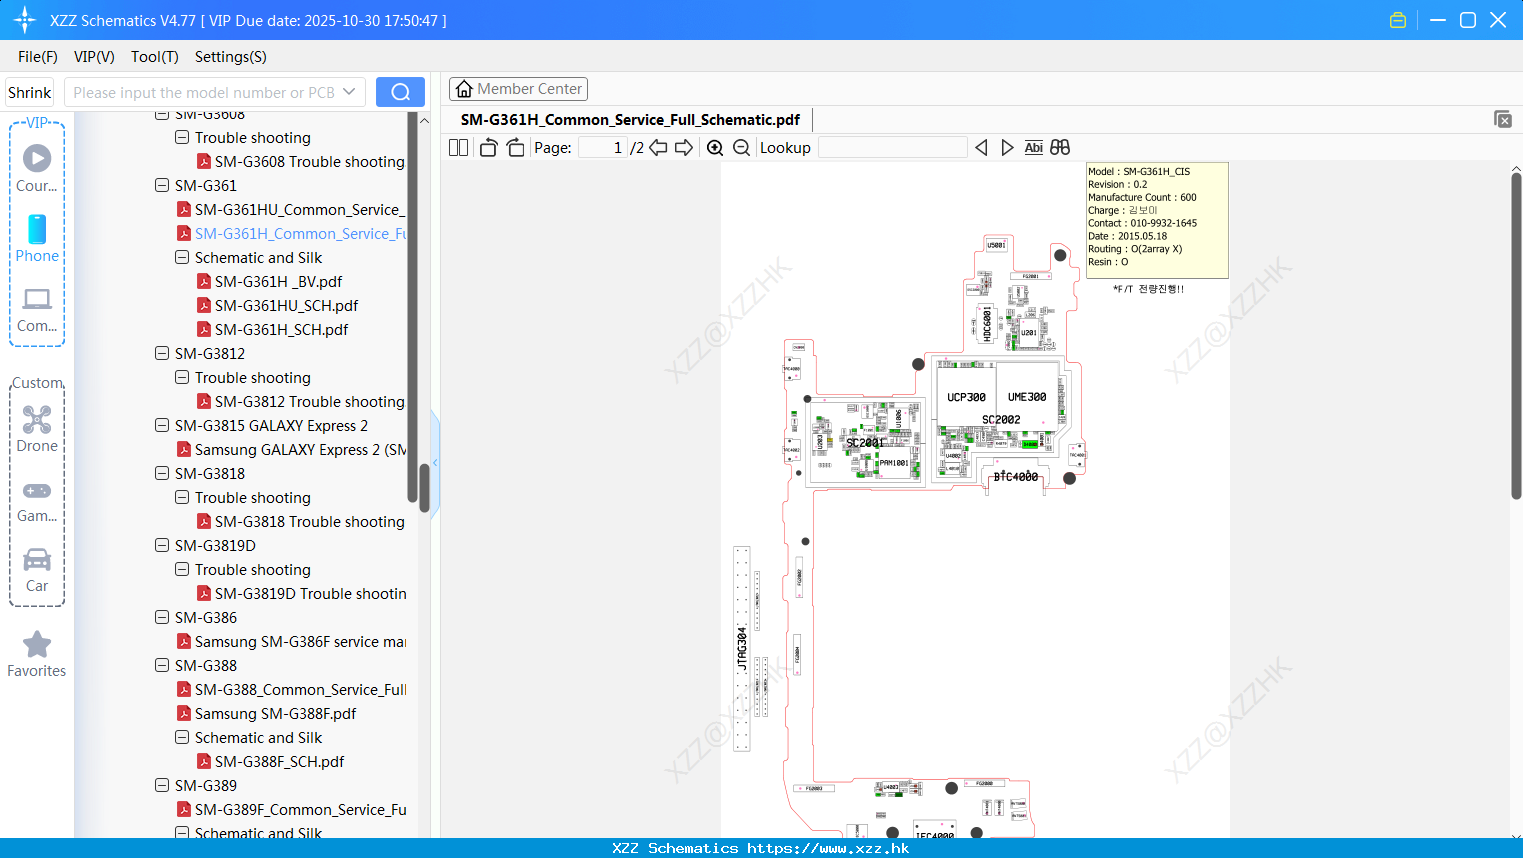Open SM-G361HU_Common_Service PDF file

click(291, 209)
